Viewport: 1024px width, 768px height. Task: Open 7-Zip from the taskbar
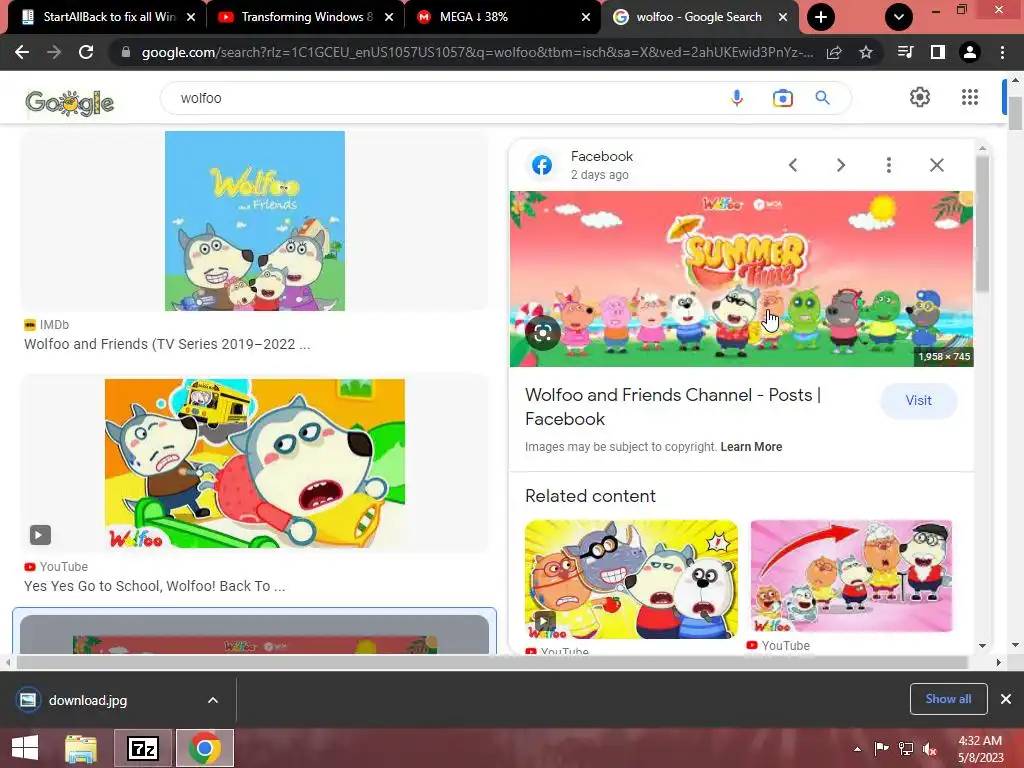coord(143,748)
